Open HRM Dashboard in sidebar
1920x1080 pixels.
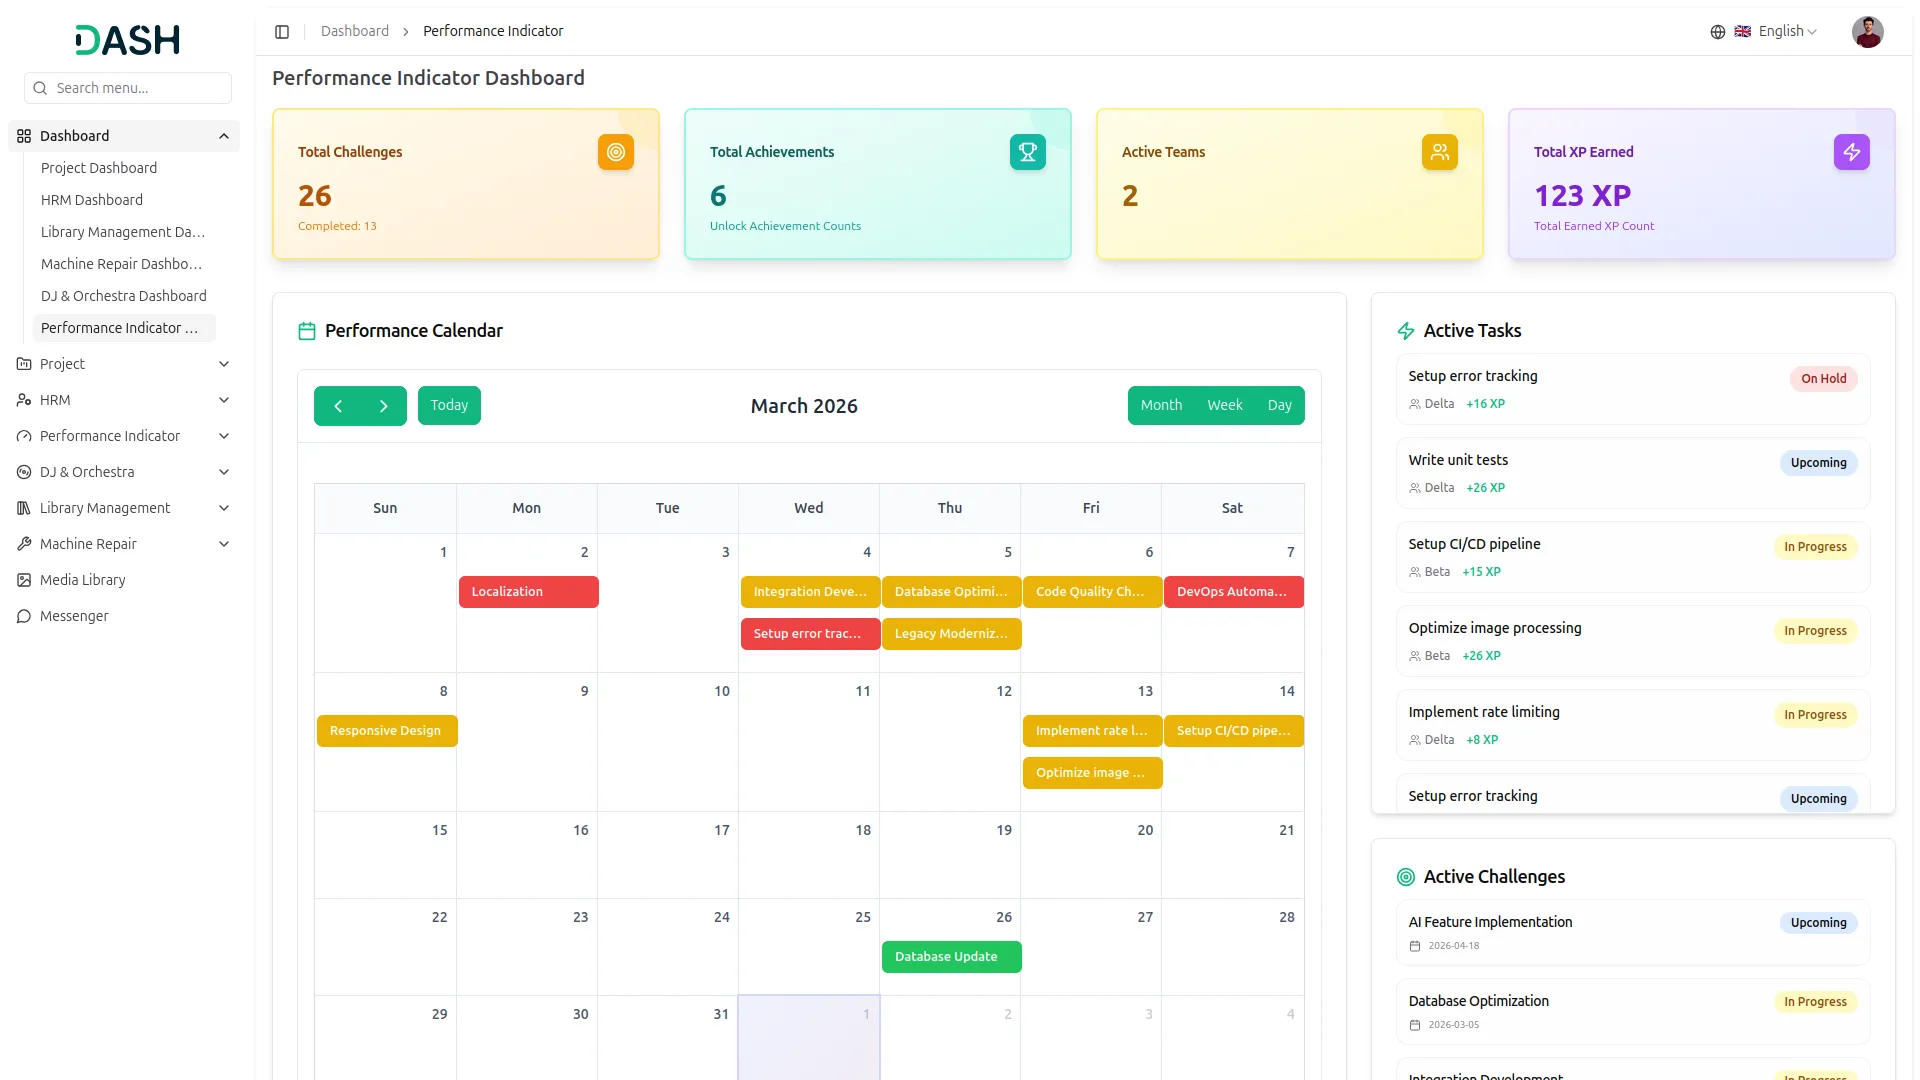(92, 200)
